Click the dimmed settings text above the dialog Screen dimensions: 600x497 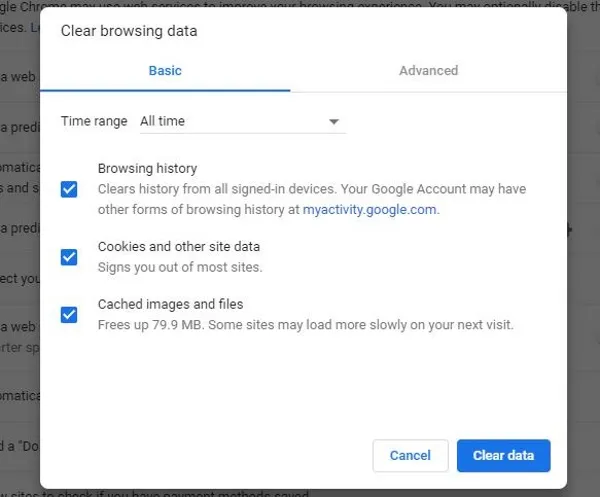point(300,6)
